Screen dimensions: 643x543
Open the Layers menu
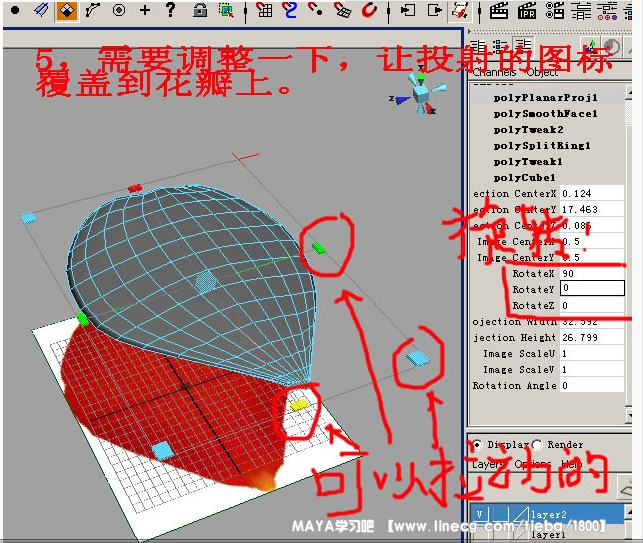coord(489,464)
